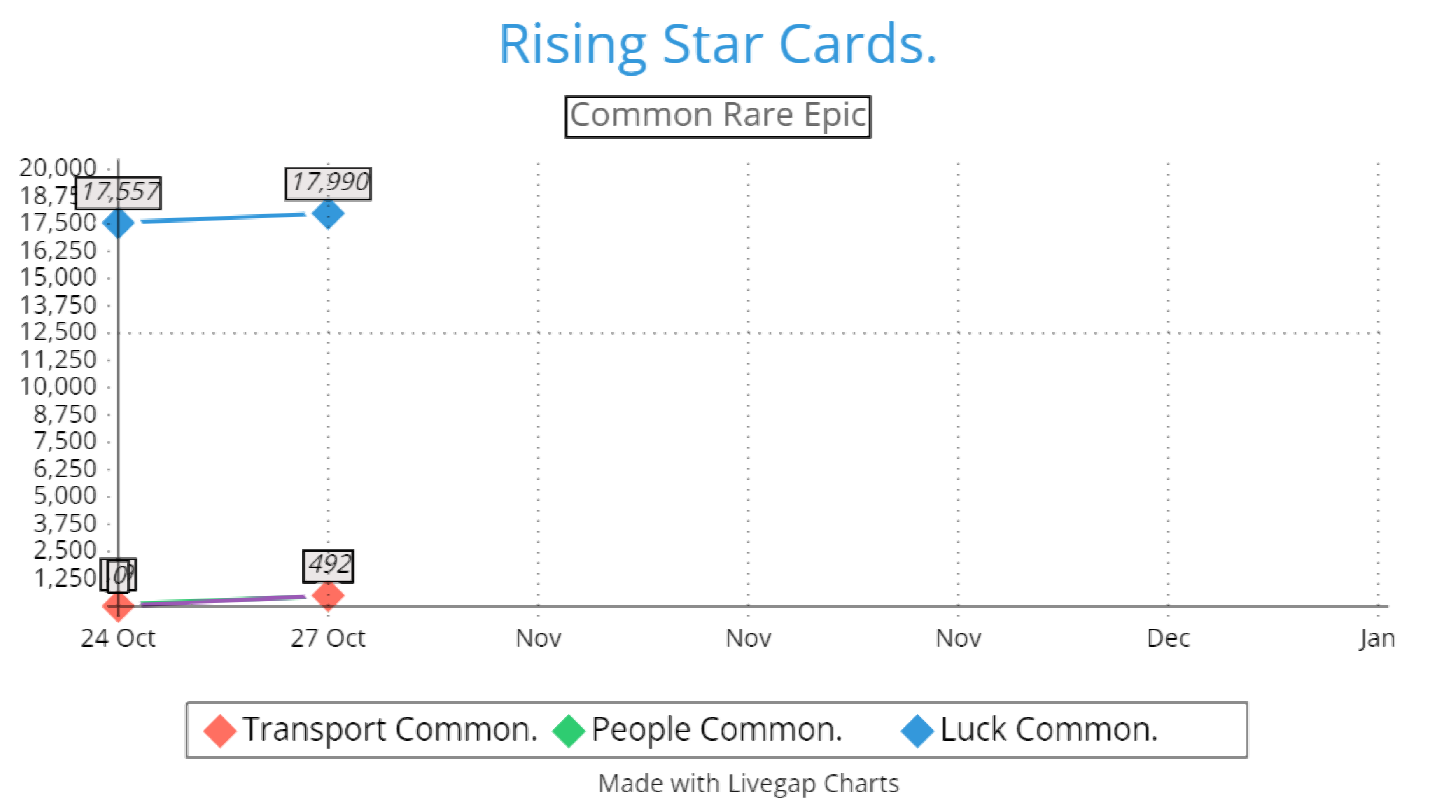The height and width of the screenshot is (808, 1442).
Task: Select the red diamond marker at 24 Oct
Action: click(118, 605)
